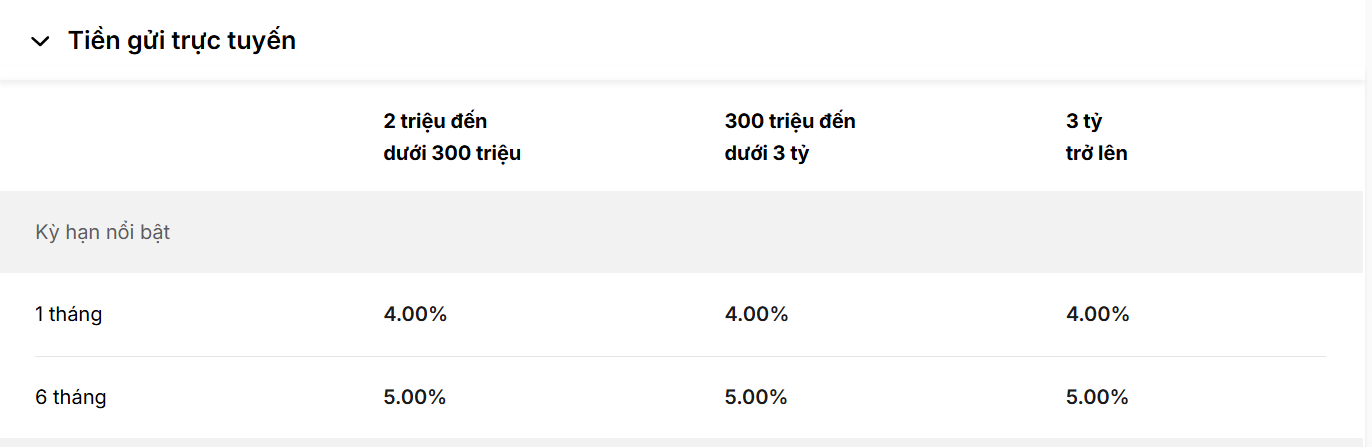Screen dimensions: 1372x447
Task: Select the "3 tỷ" column header line
Action: click(x=1084, y=122)
